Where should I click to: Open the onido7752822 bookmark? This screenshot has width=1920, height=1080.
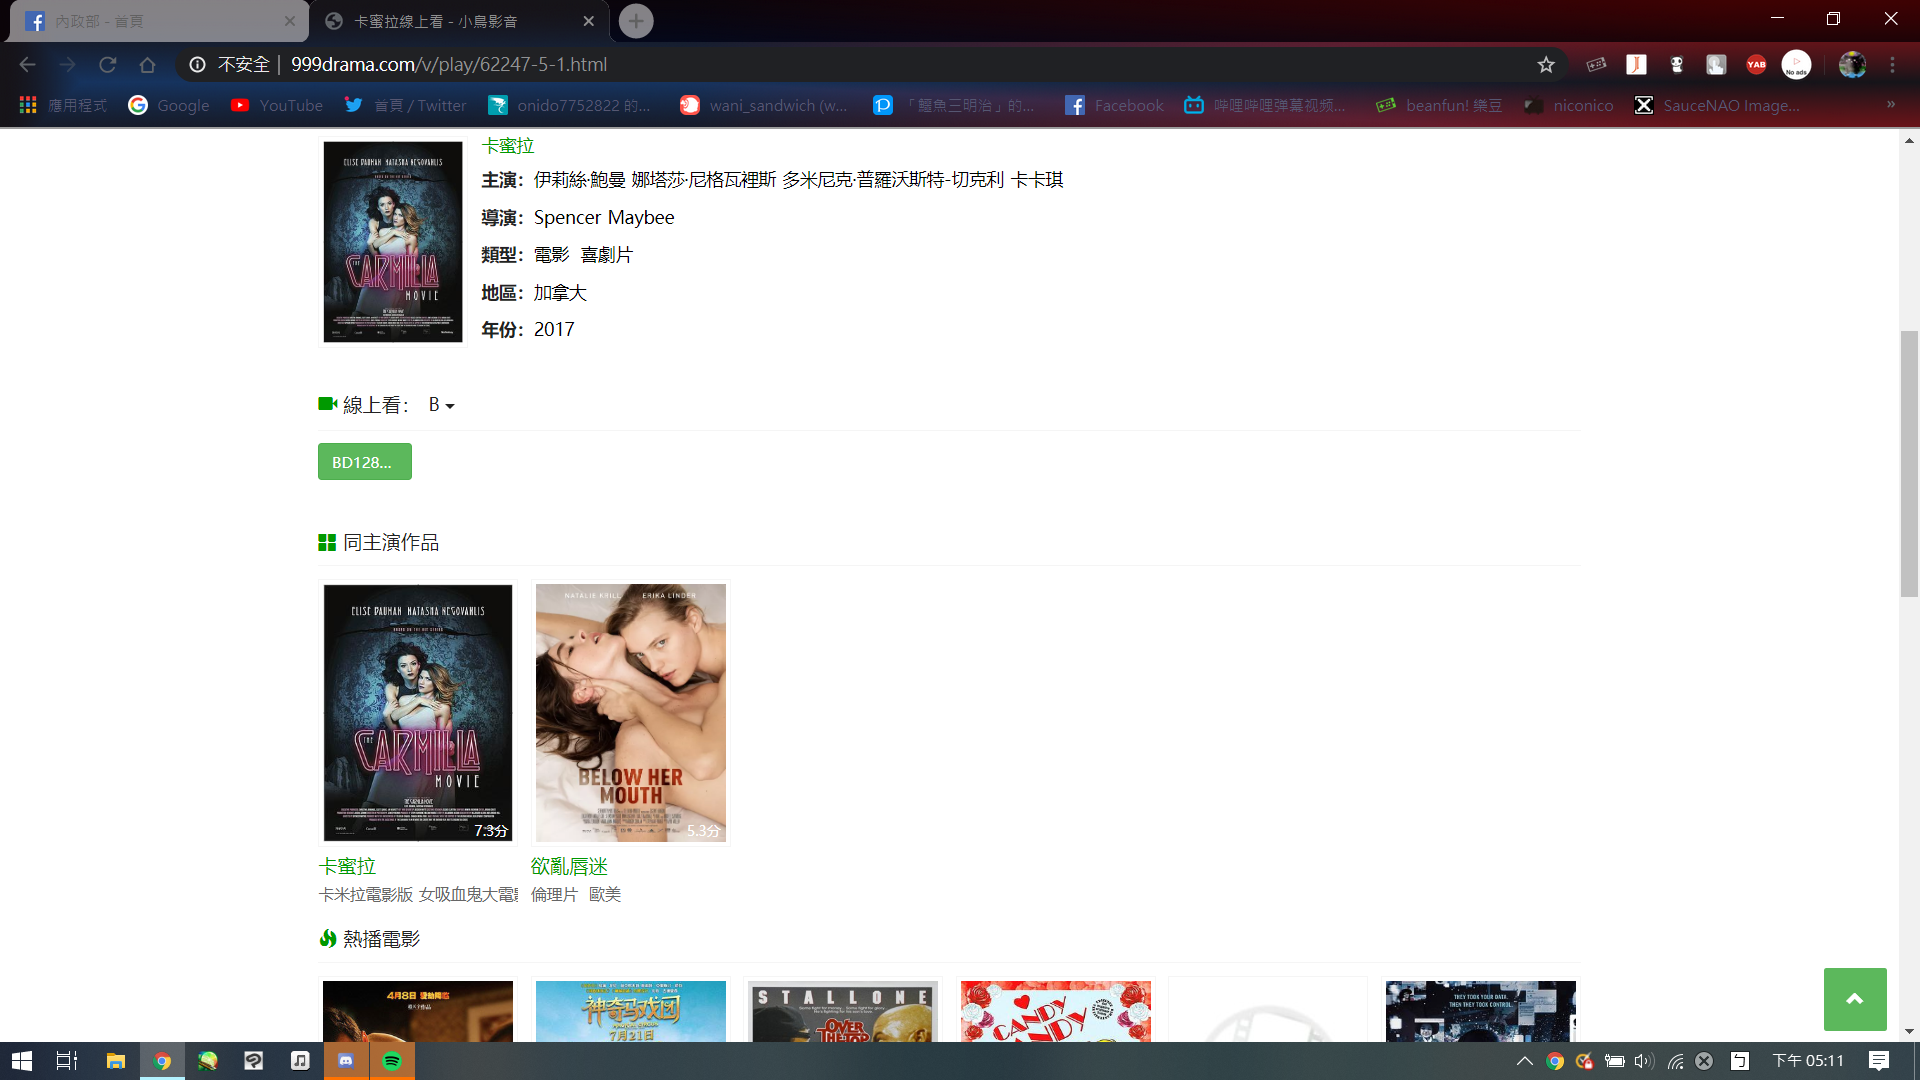coord(569,105)
